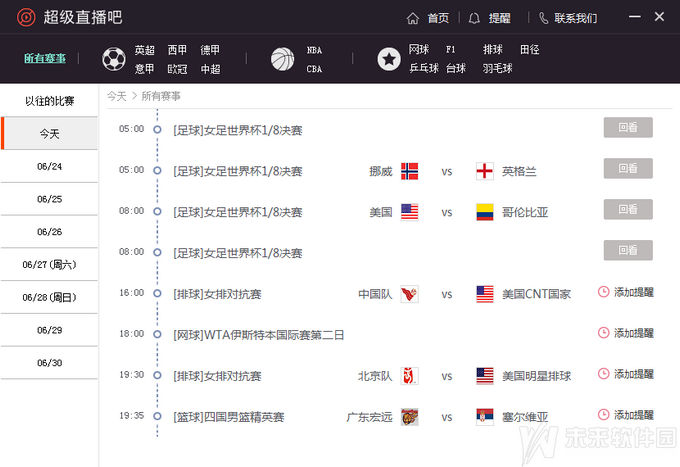
Task: Filter by F1 category
Action: click(x=451, y=49)
